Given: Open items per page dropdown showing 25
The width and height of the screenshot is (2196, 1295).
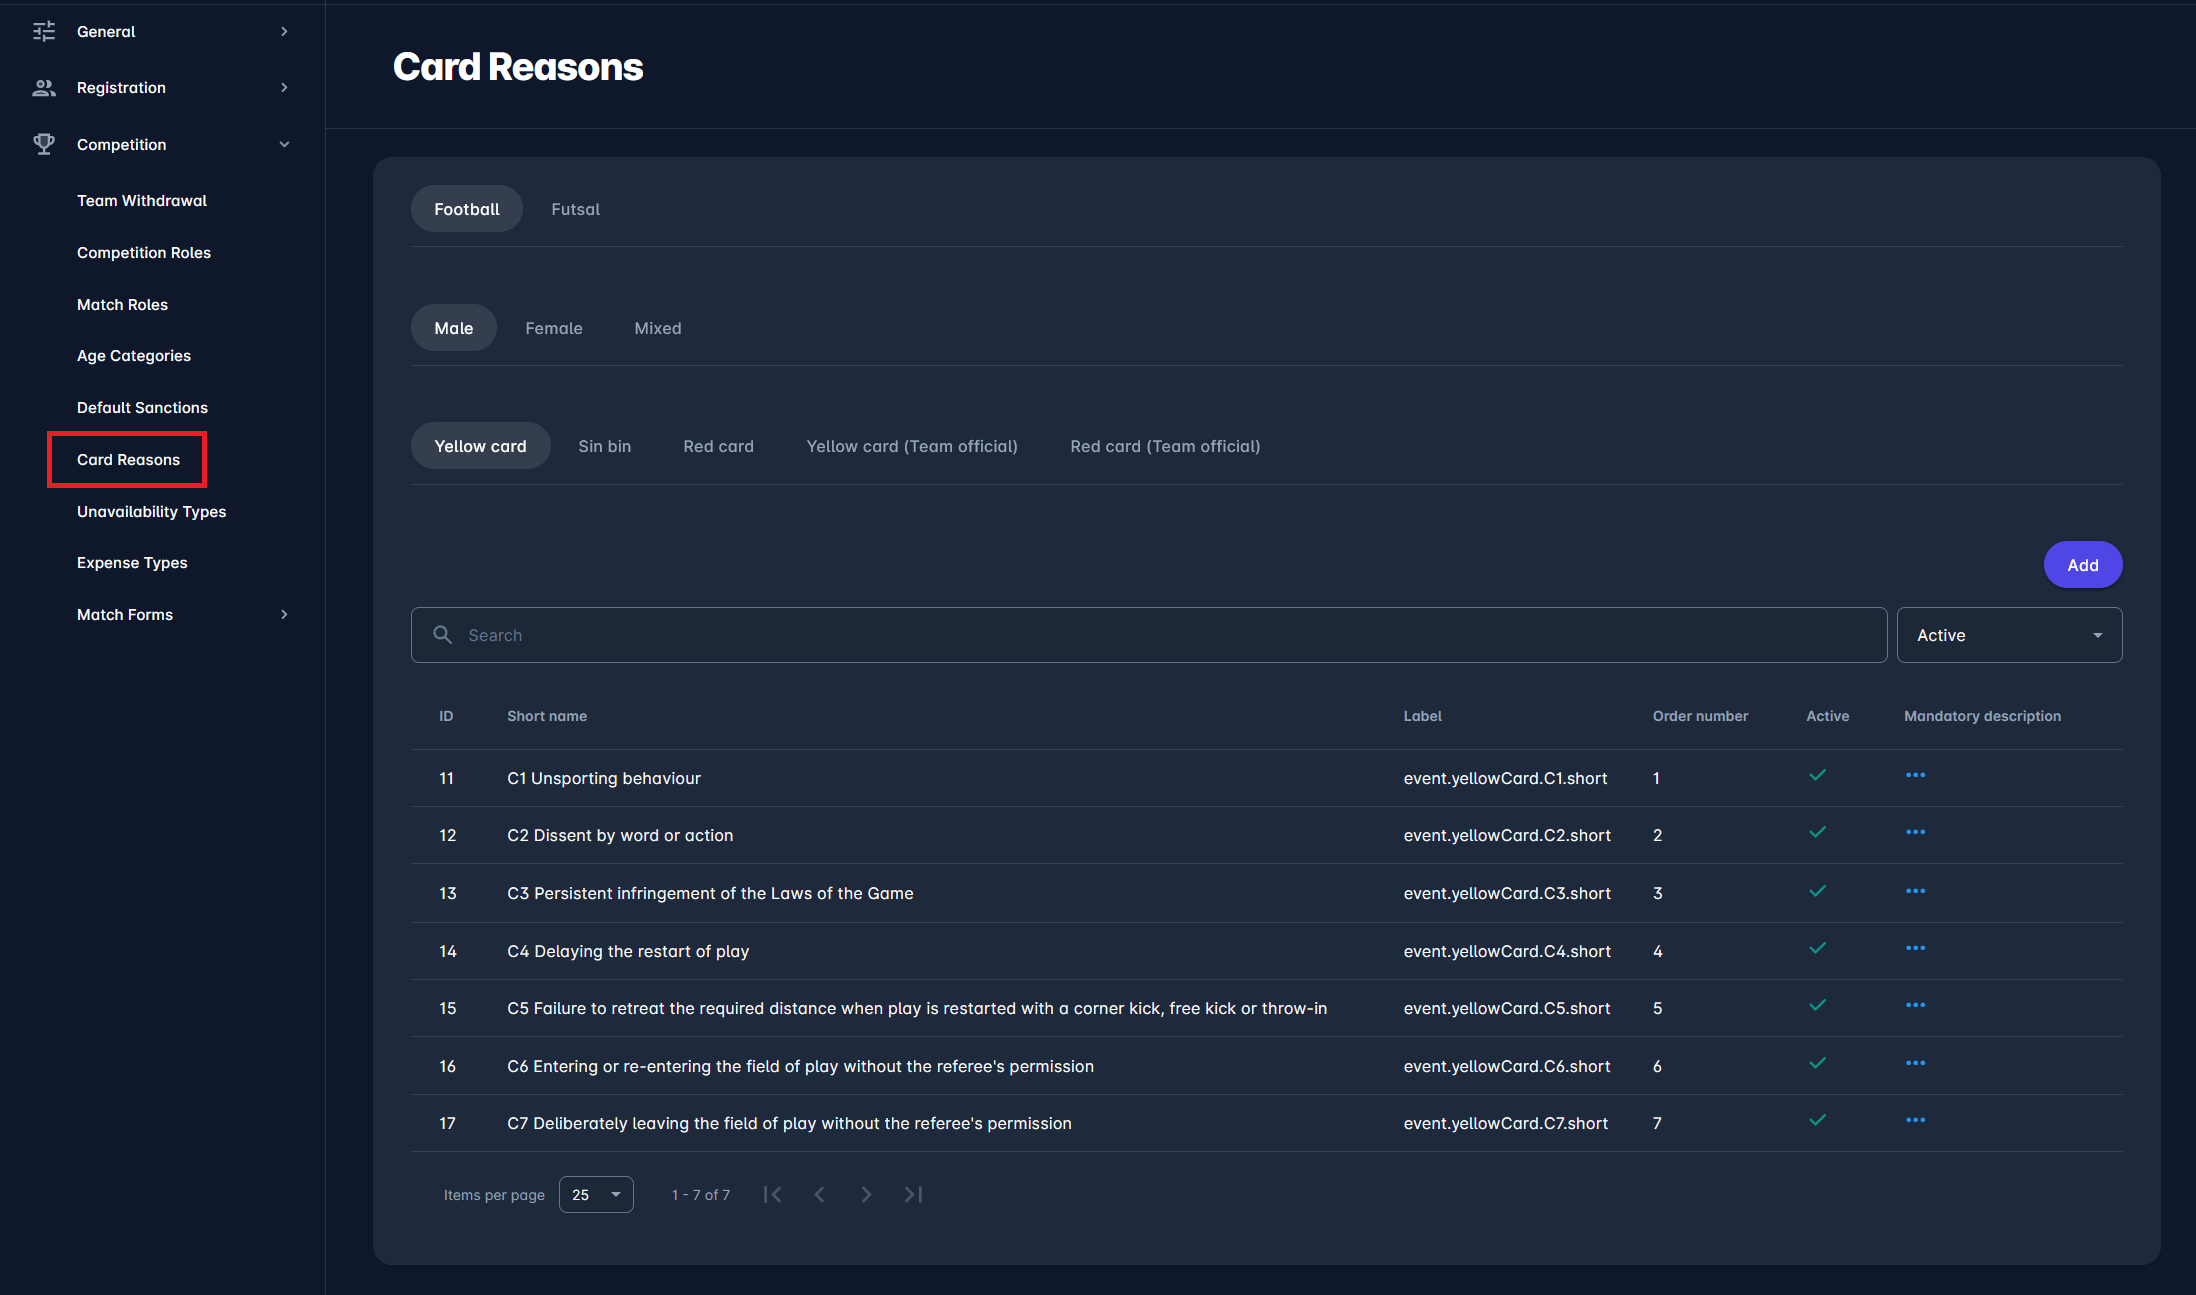Looking at the screenshot, I should [x=596, y=1195].
